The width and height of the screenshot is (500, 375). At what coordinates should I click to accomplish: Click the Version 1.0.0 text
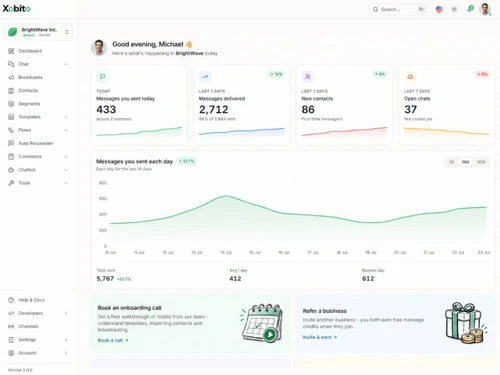20,370
